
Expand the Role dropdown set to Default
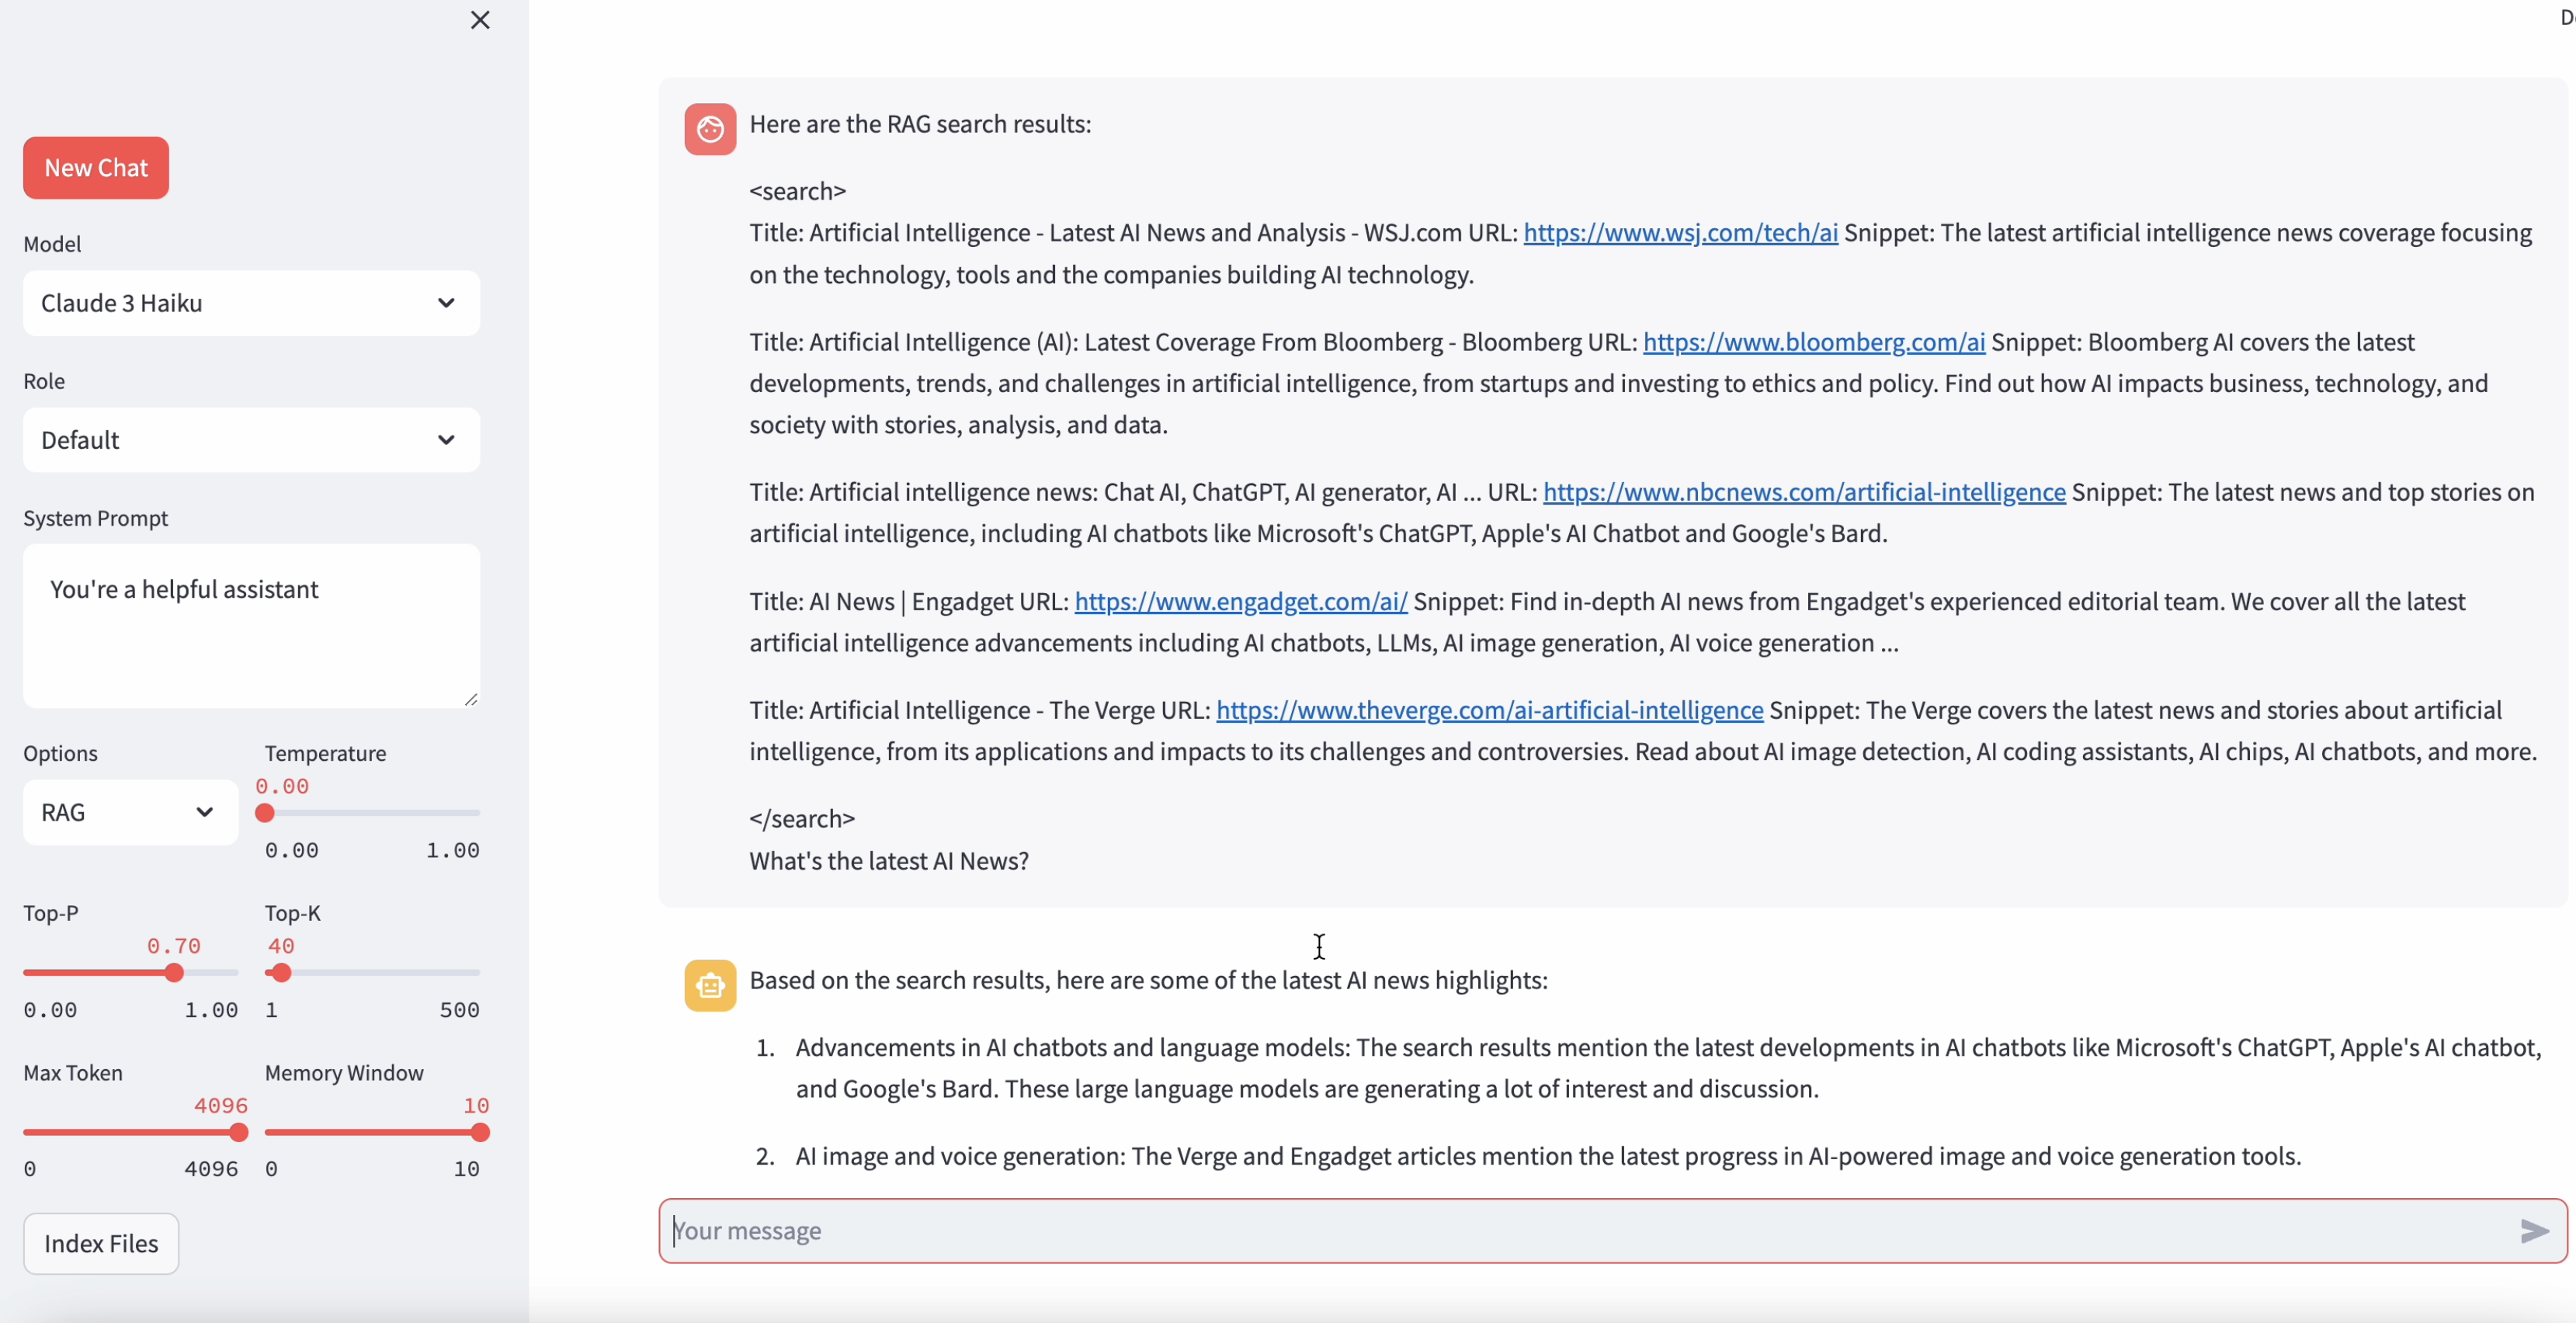pos(251,440)
